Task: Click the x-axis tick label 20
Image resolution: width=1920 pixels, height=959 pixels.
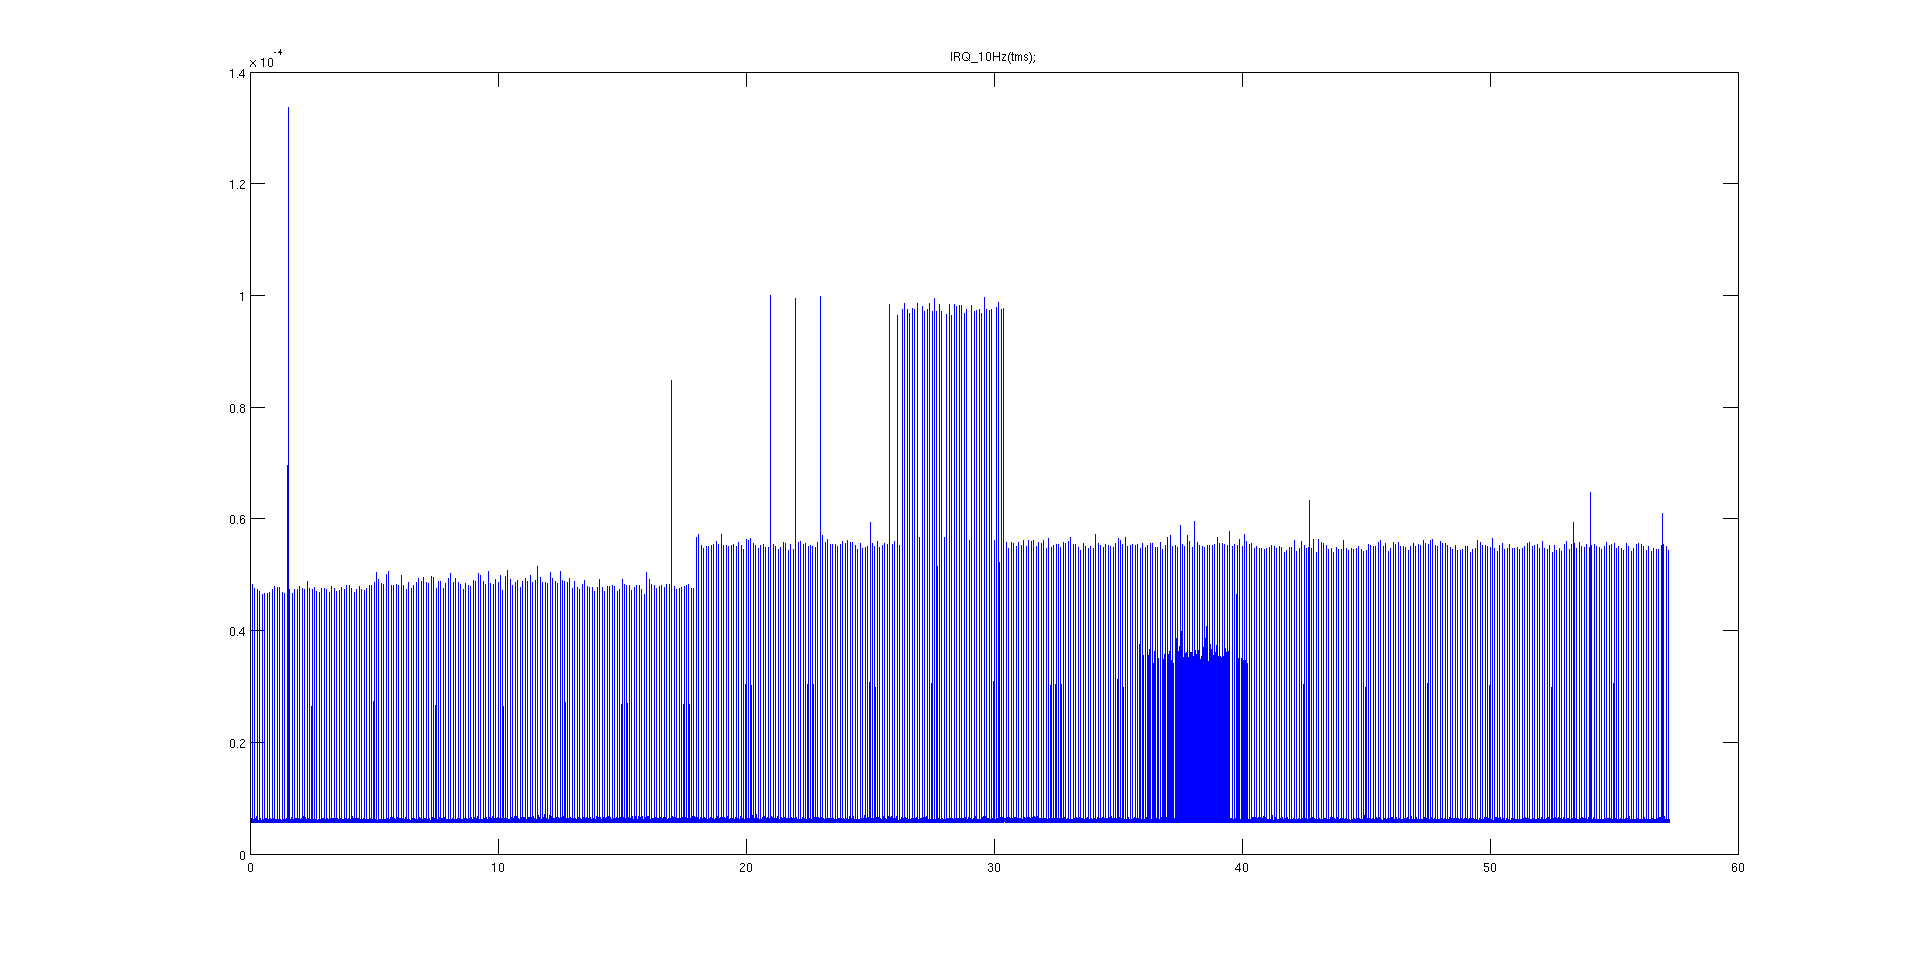Action: (x=746, y=868)
